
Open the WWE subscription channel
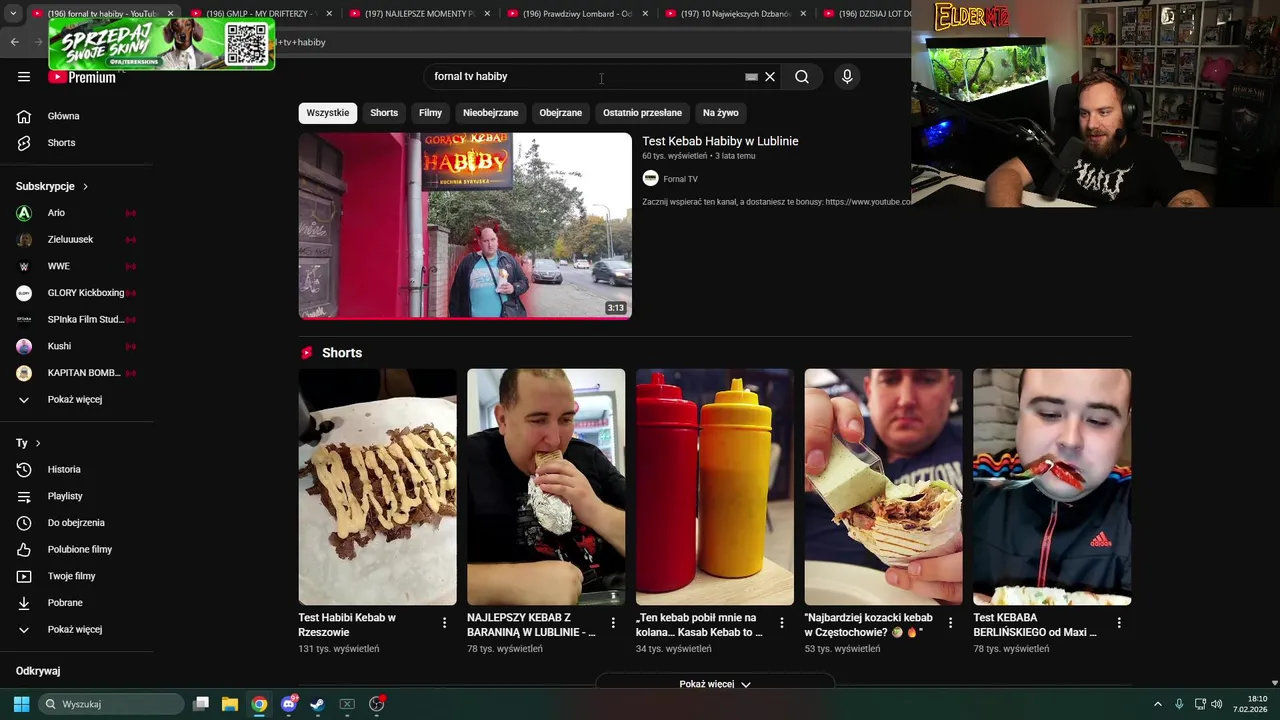click(x=76, y=266)
